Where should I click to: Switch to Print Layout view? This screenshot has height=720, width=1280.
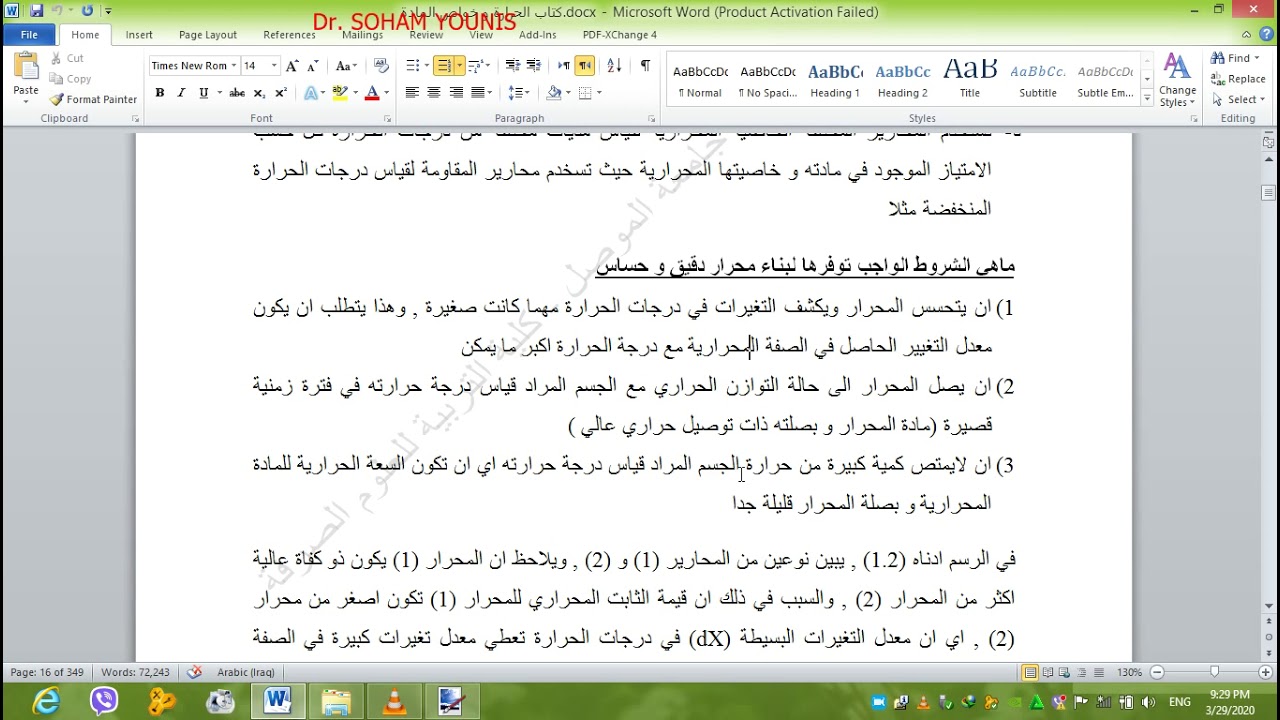coord(1031,672)
